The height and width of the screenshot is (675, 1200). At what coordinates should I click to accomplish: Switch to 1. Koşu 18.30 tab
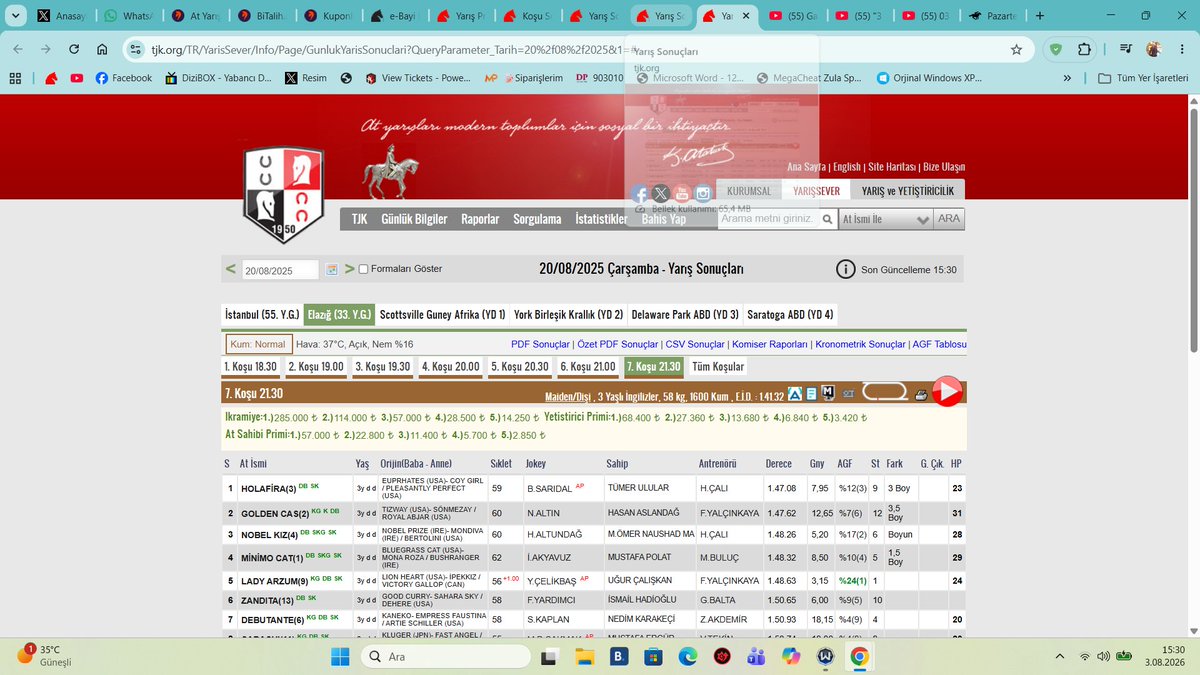251,367
